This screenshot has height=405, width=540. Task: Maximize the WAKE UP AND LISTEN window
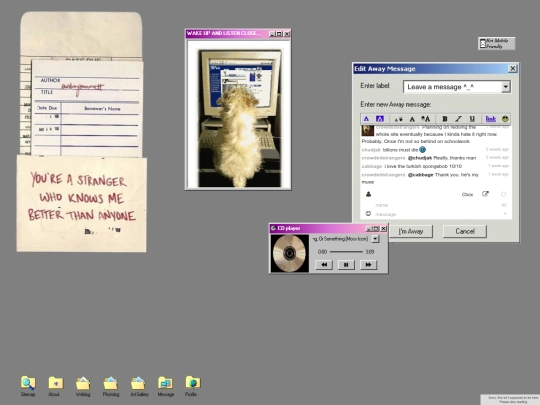coord(279,34)
